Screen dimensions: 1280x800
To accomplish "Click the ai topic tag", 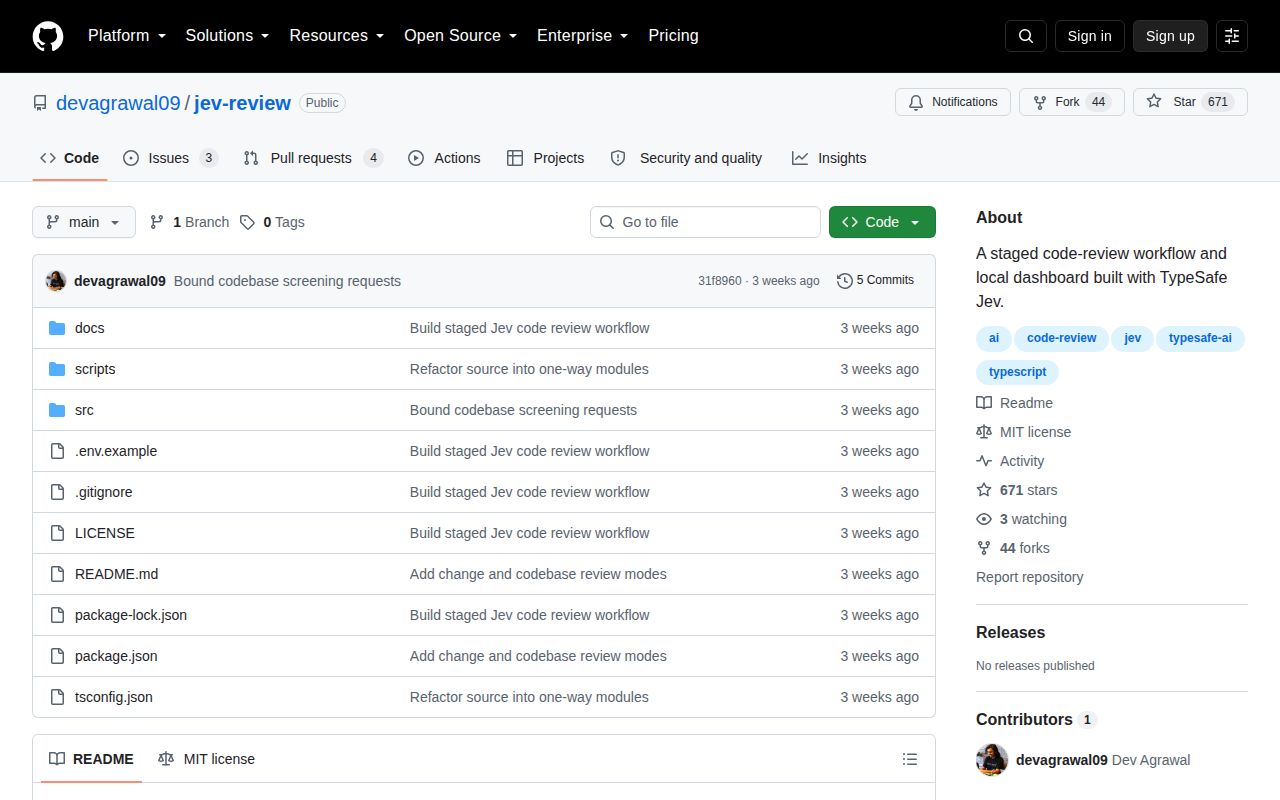I will [x=993, y=338].
